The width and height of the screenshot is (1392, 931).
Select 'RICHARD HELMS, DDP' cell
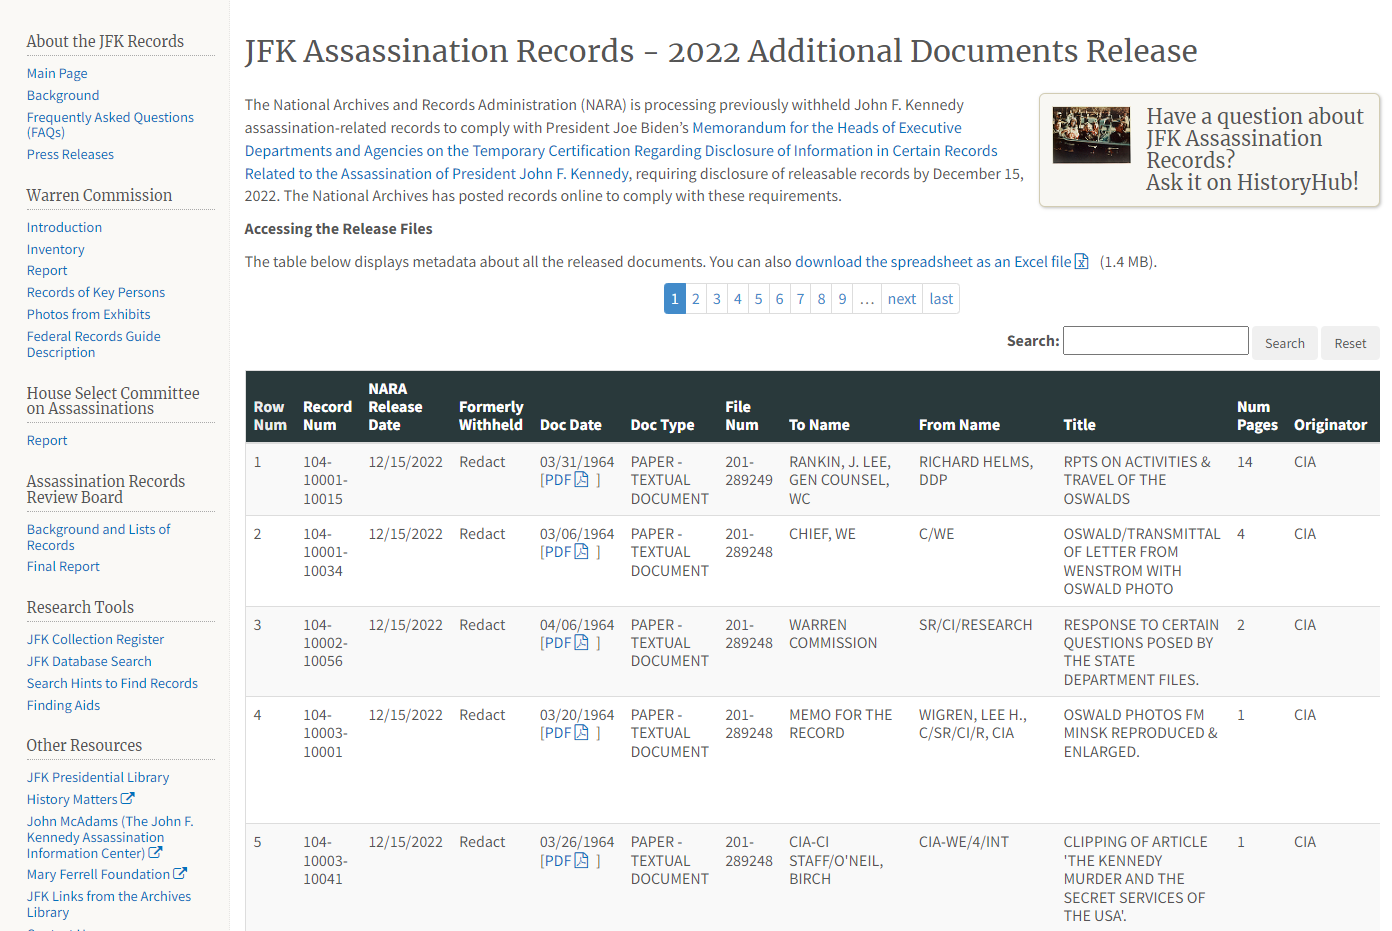(976, 471)
